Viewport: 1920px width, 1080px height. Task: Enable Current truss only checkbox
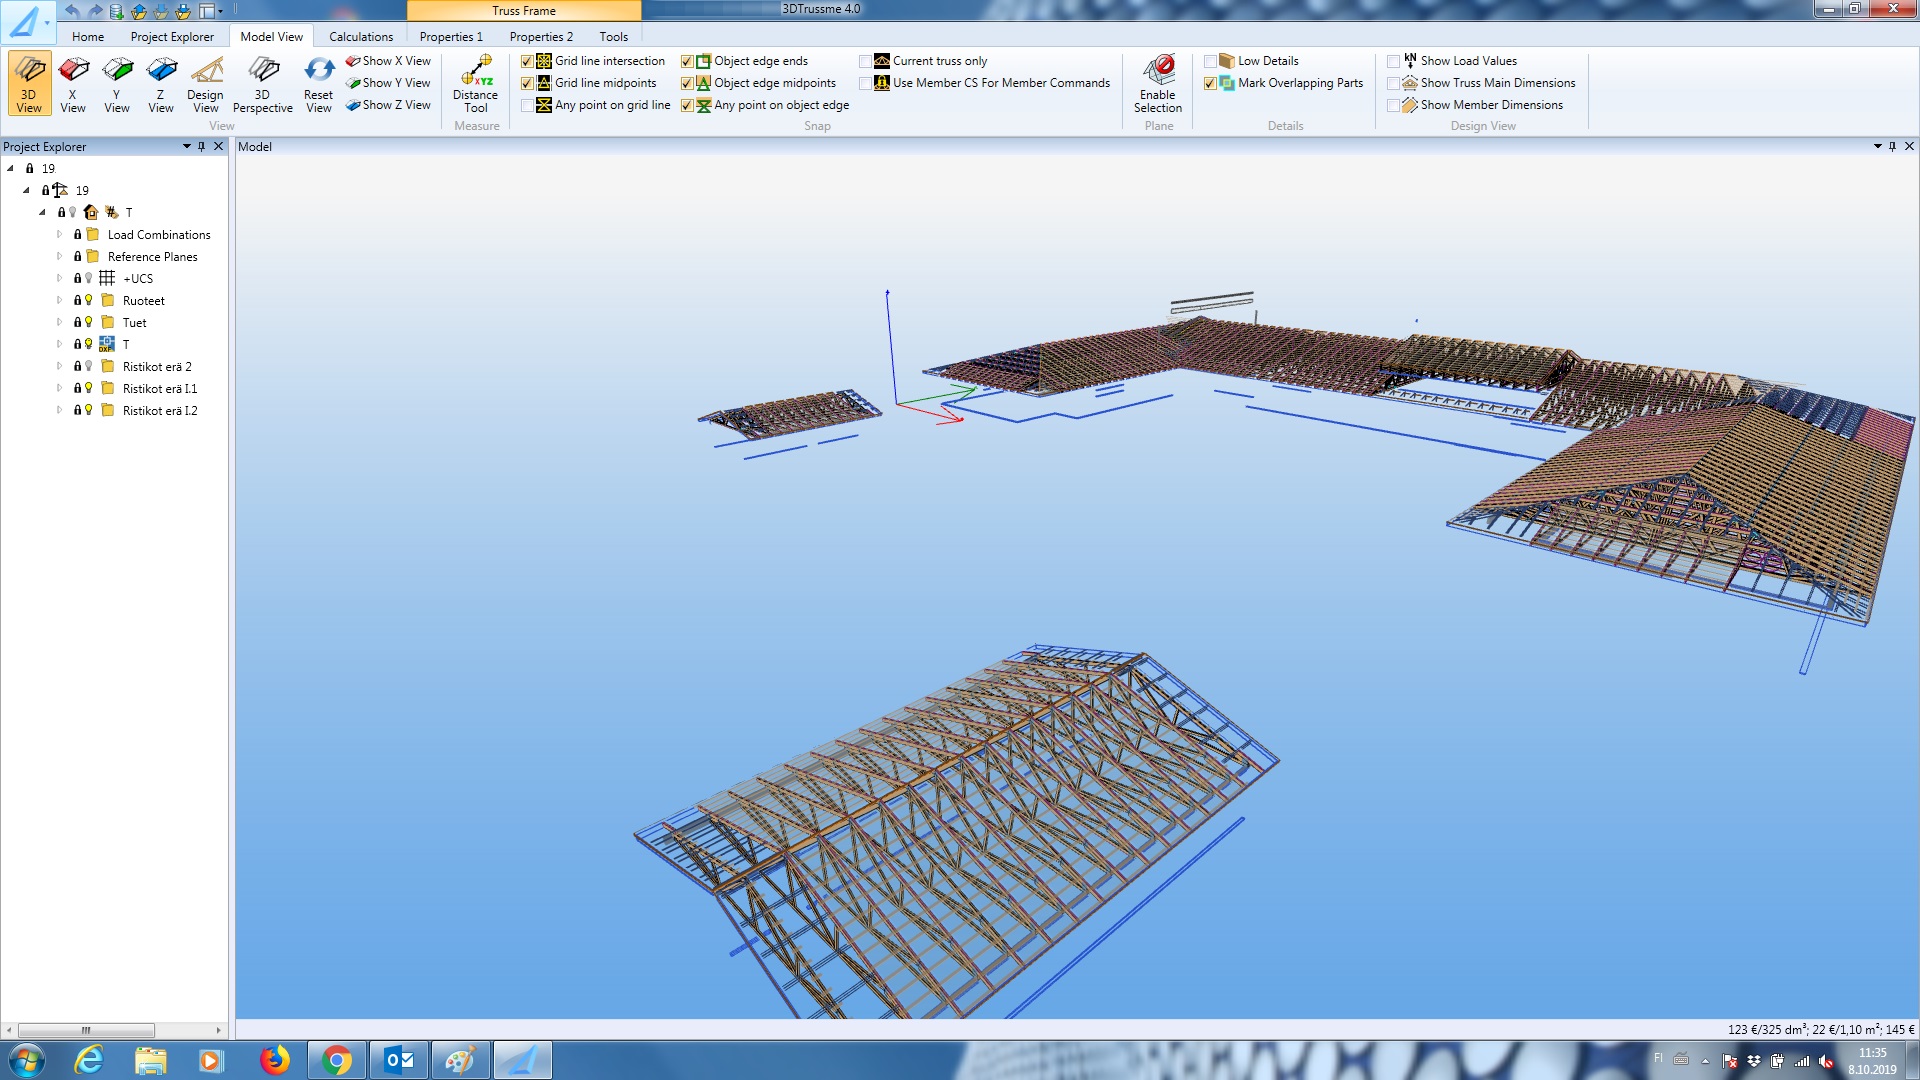(866, 61)
